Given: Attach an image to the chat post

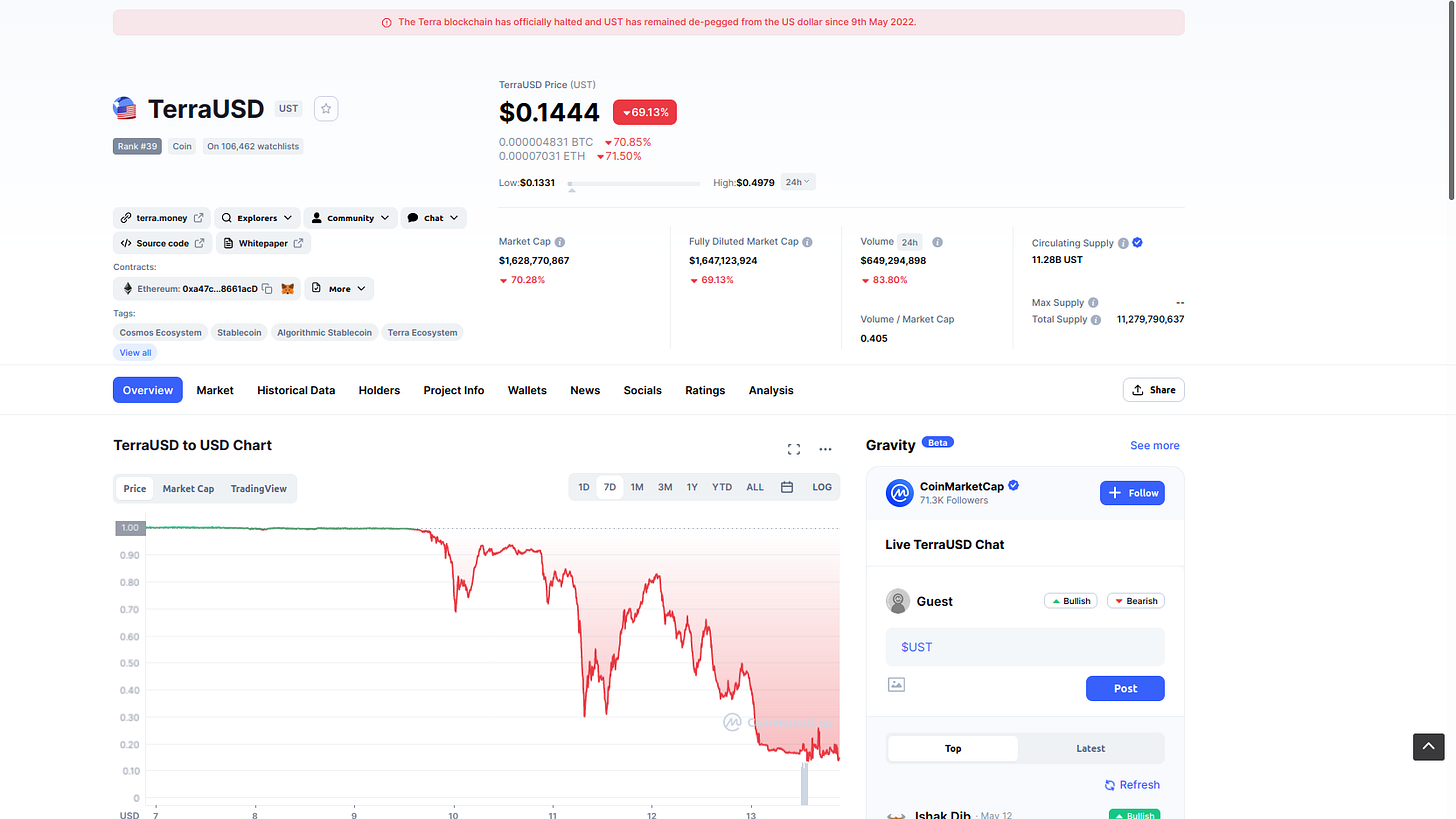Looking at the screenshot, I should pos(896,685).
